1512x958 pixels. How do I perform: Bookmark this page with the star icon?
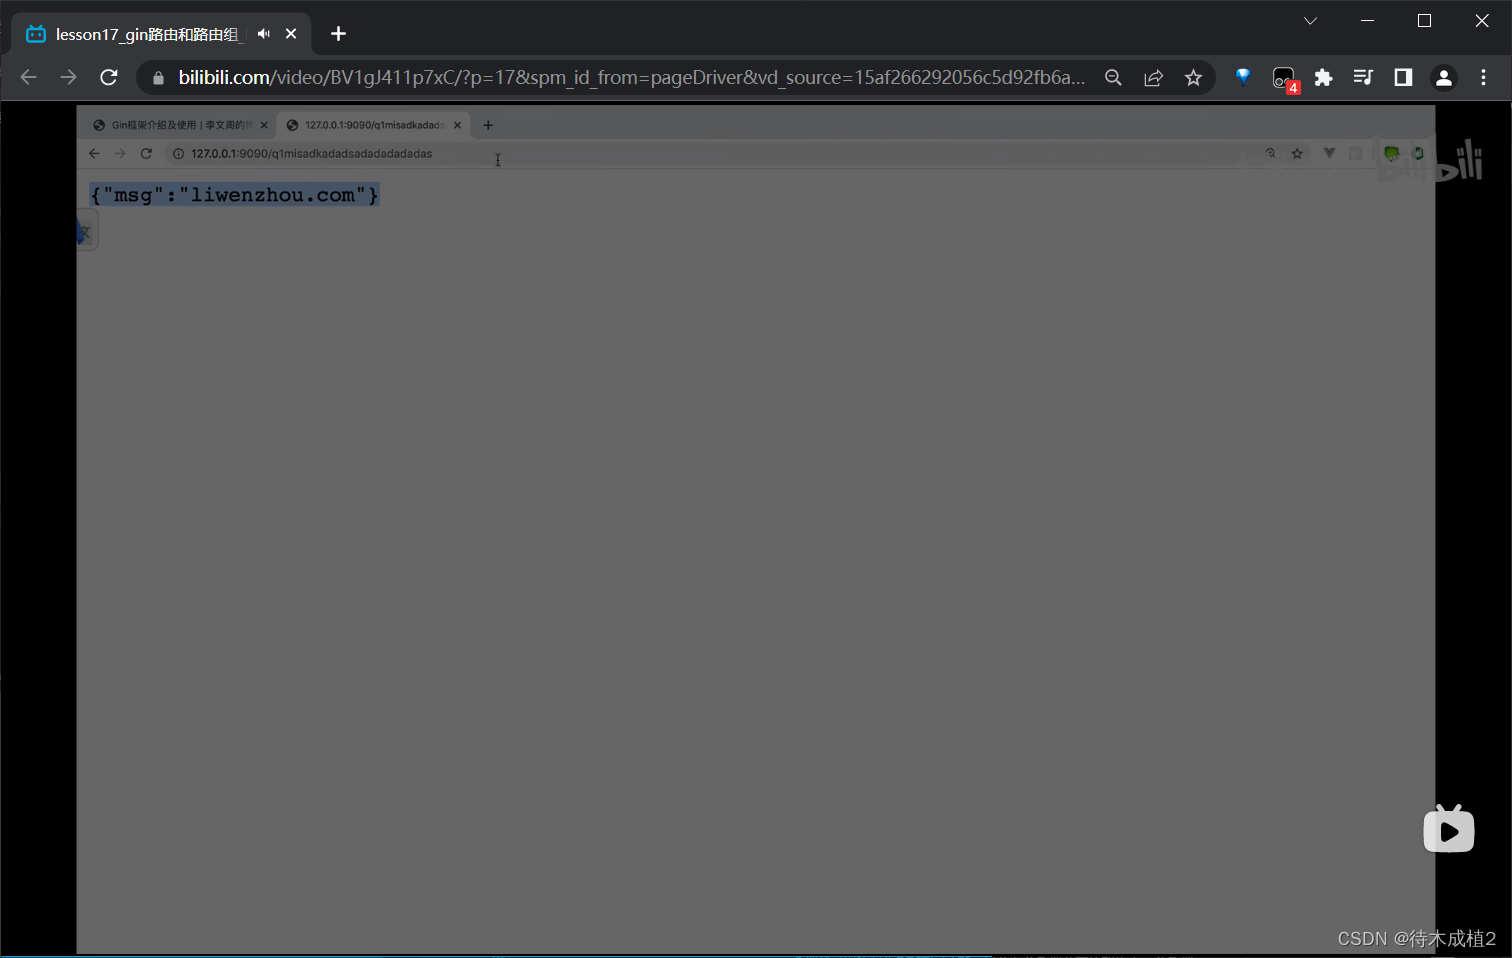tap(1193, 78)
